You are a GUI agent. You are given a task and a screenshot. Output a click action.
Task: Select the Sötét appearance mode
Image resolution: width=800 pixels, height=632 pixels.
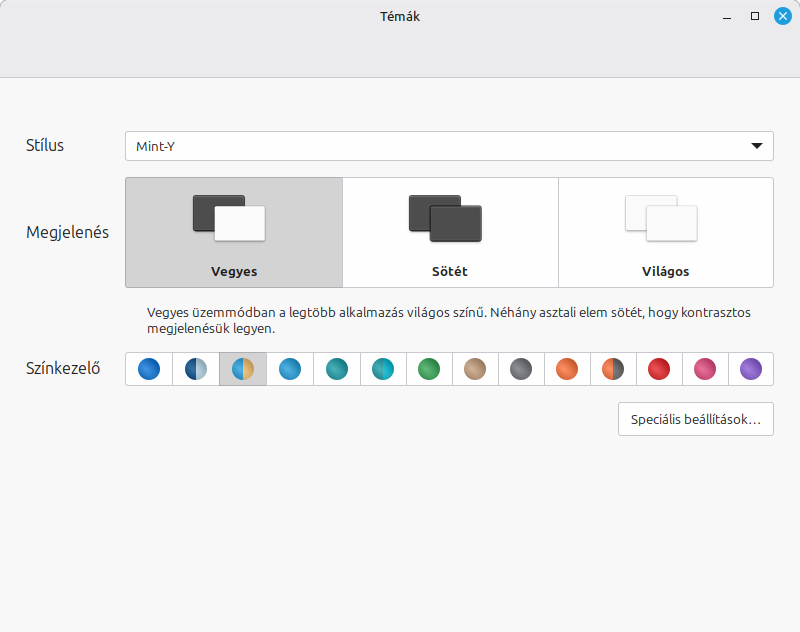(451, 233)
